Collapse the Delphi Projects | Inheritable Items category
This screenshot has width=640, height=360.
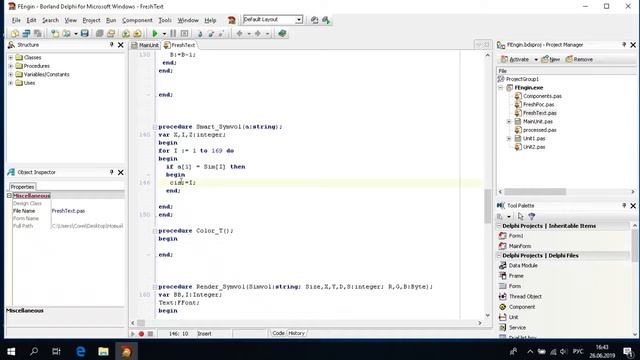click(x=499, y=226)
